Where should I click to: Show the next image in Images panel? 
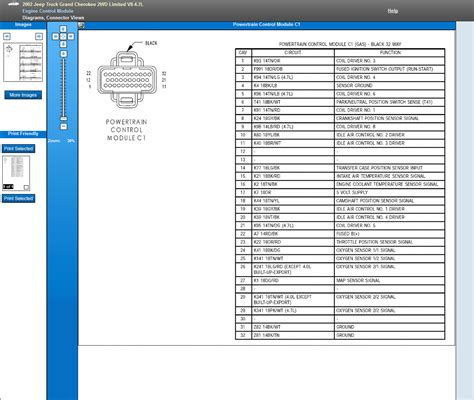tap(39, 36)
